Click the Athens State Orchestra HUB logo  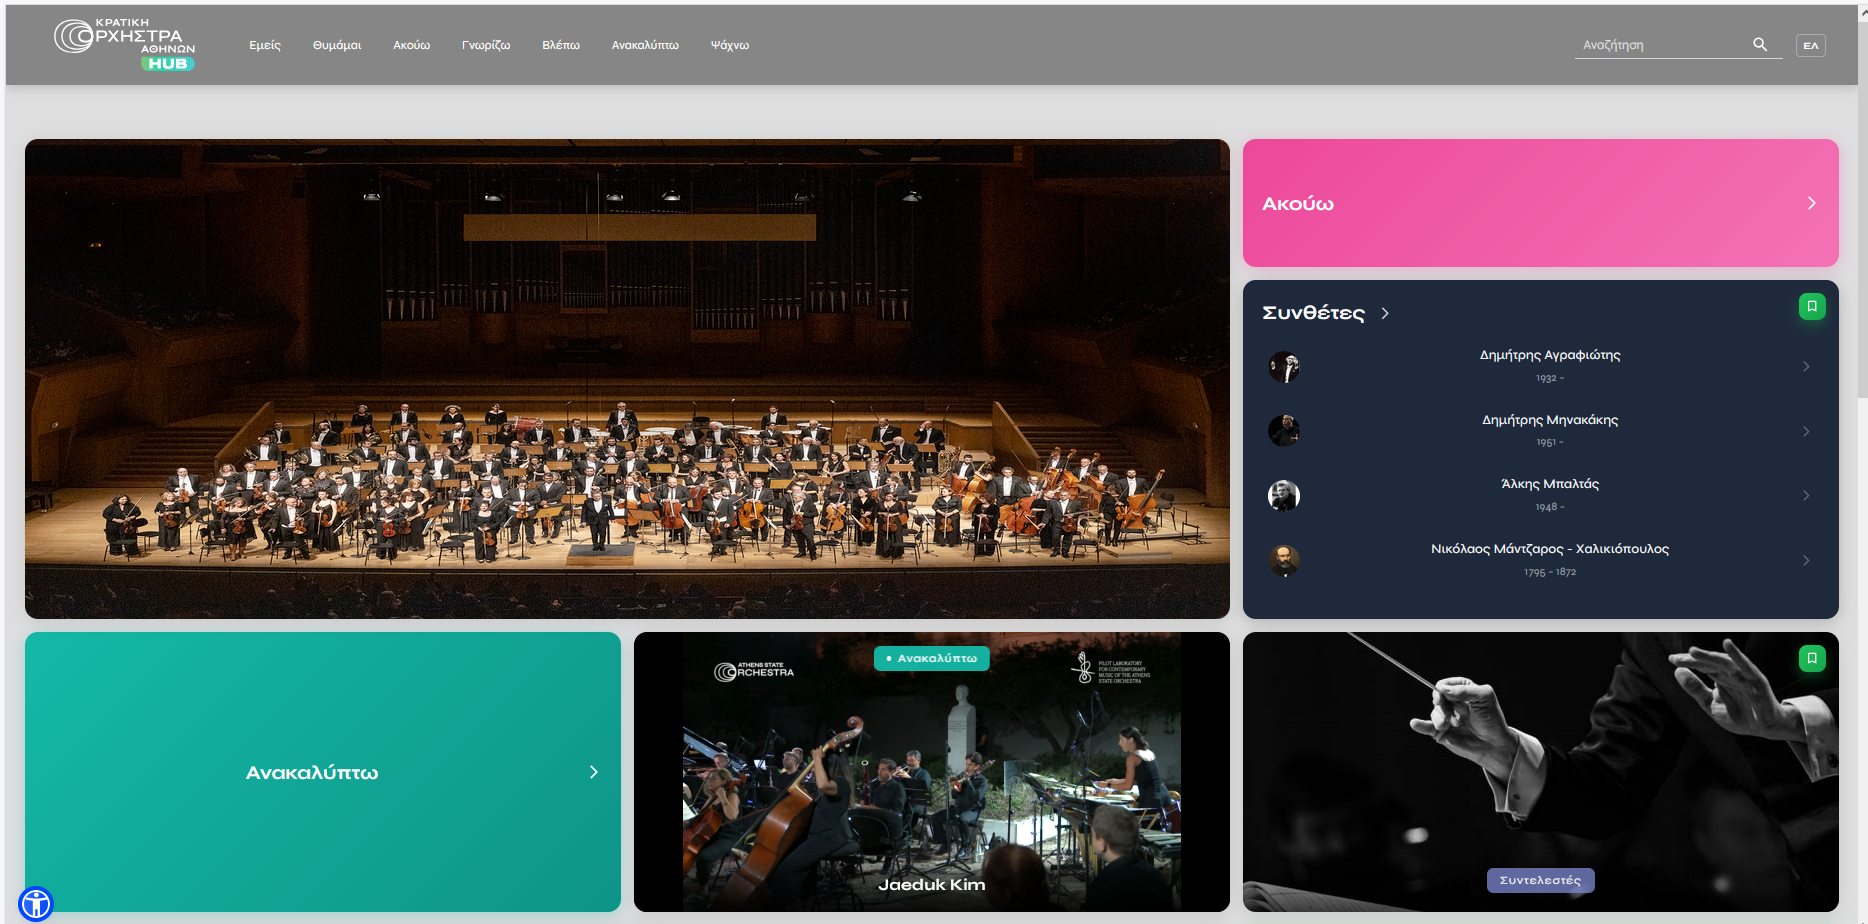click(124, 45)
